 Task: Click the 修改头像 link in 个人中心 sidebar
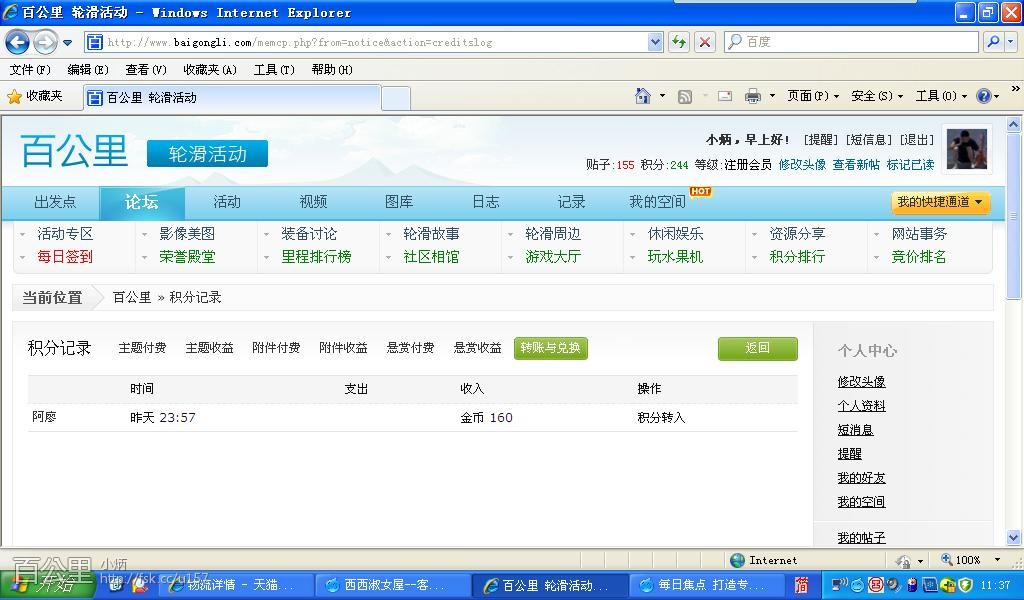click(861, 382)
